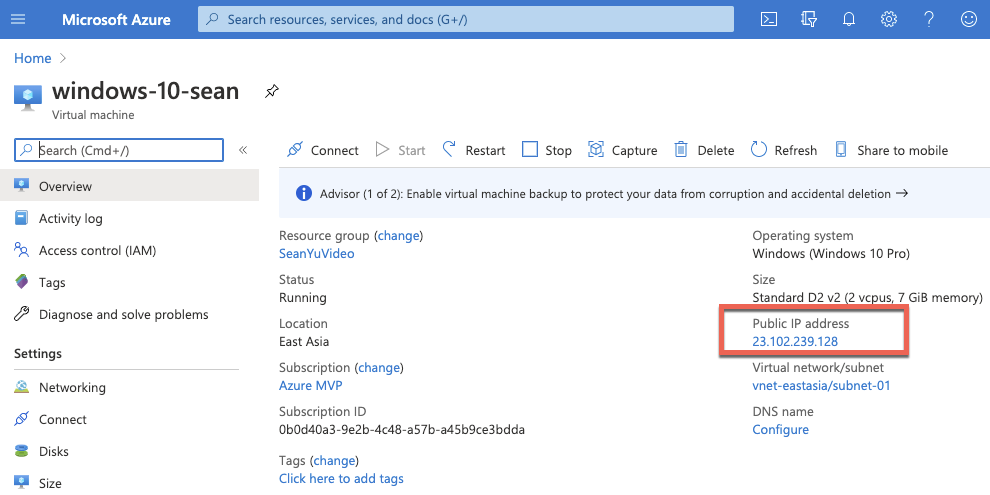Select Networking under Settings

[72, 387]
